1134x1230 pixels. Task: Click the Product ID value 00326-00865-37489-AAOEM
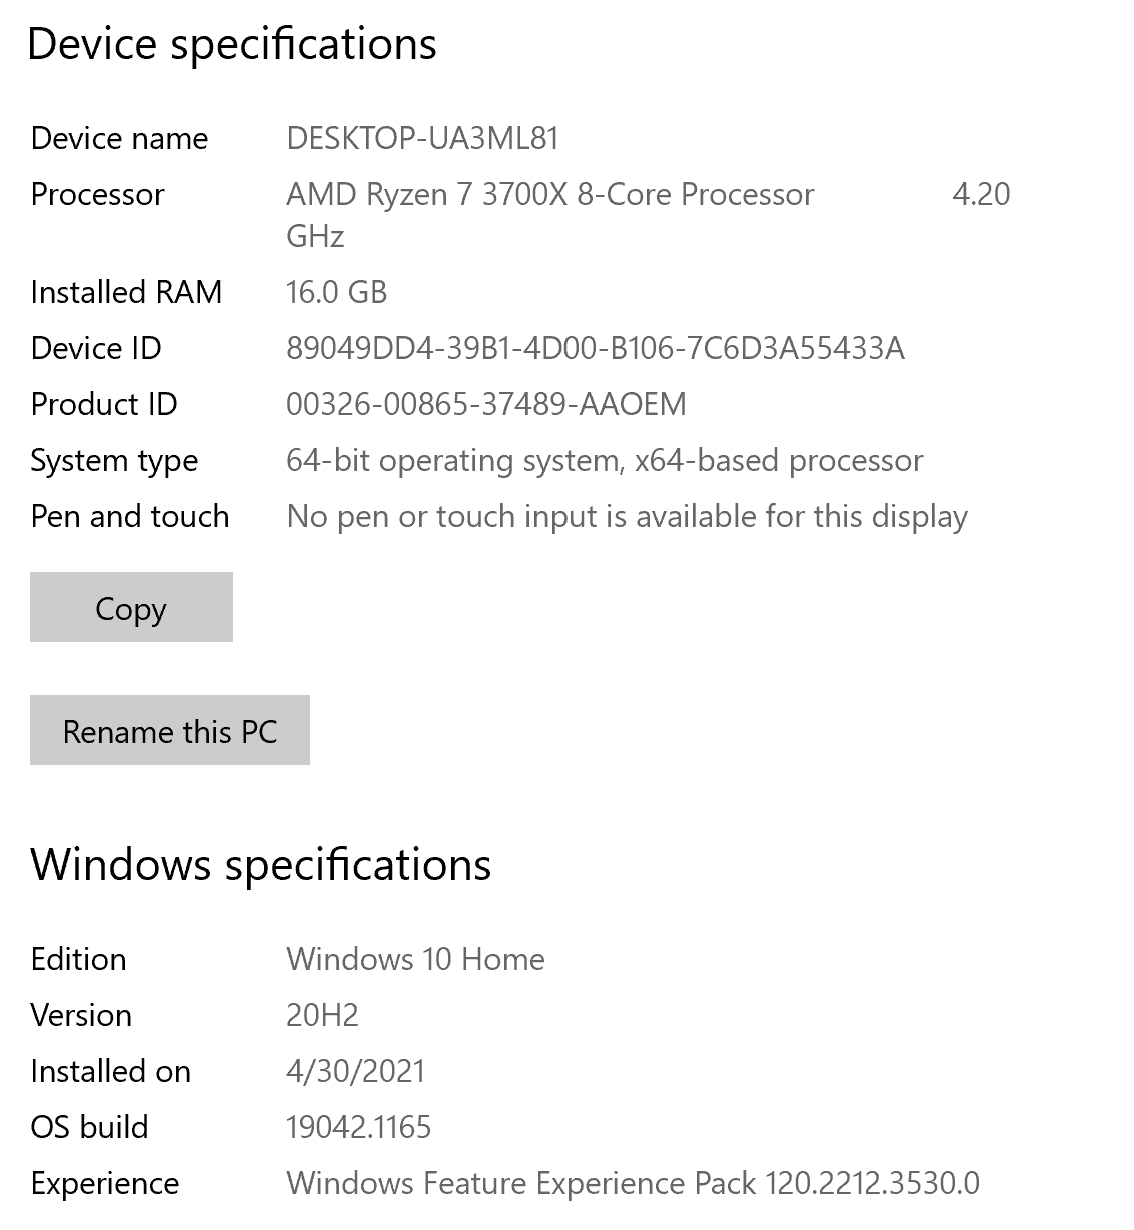[486, 404]
